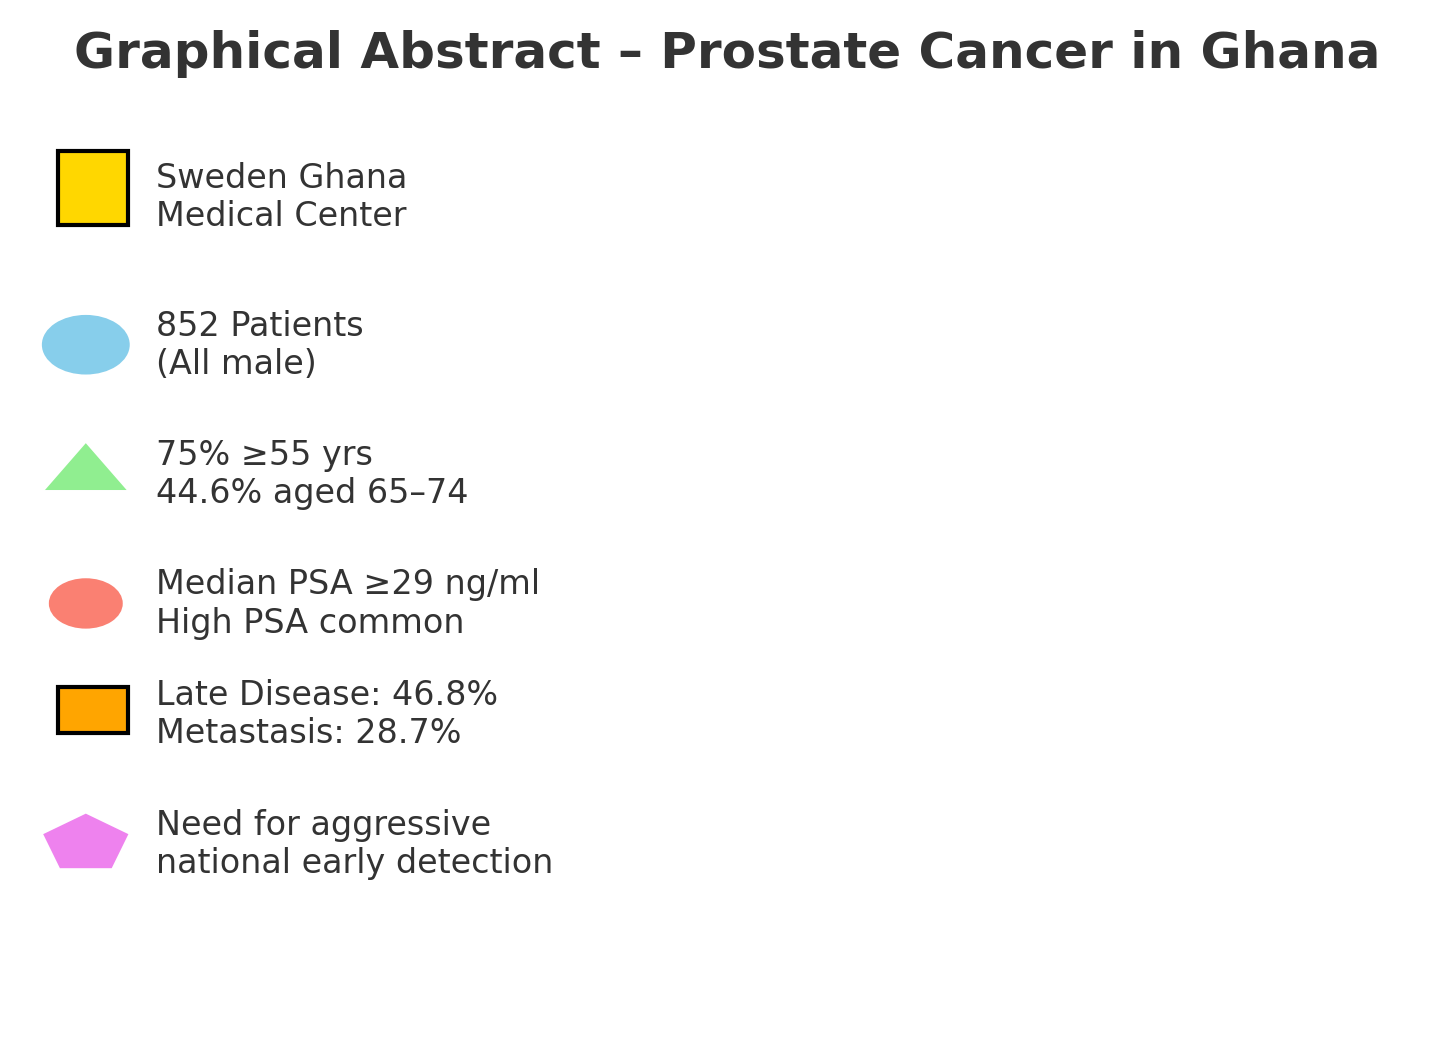Viewport: 1455px width, 1040px height.
Task: Select the "(All male)" text
Action: coord(236,364)
